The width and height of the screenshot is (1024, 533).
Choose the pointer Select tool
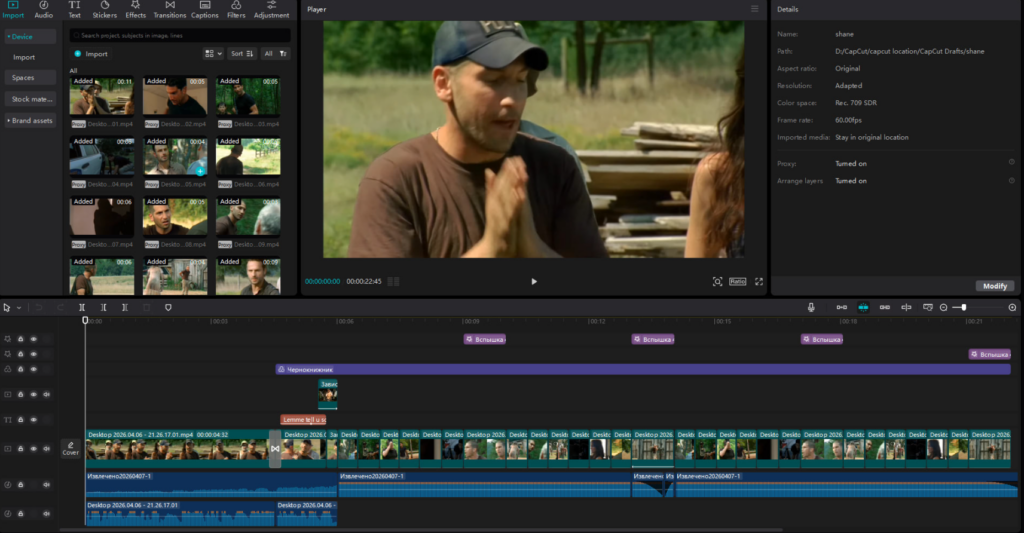click(7, 308)
